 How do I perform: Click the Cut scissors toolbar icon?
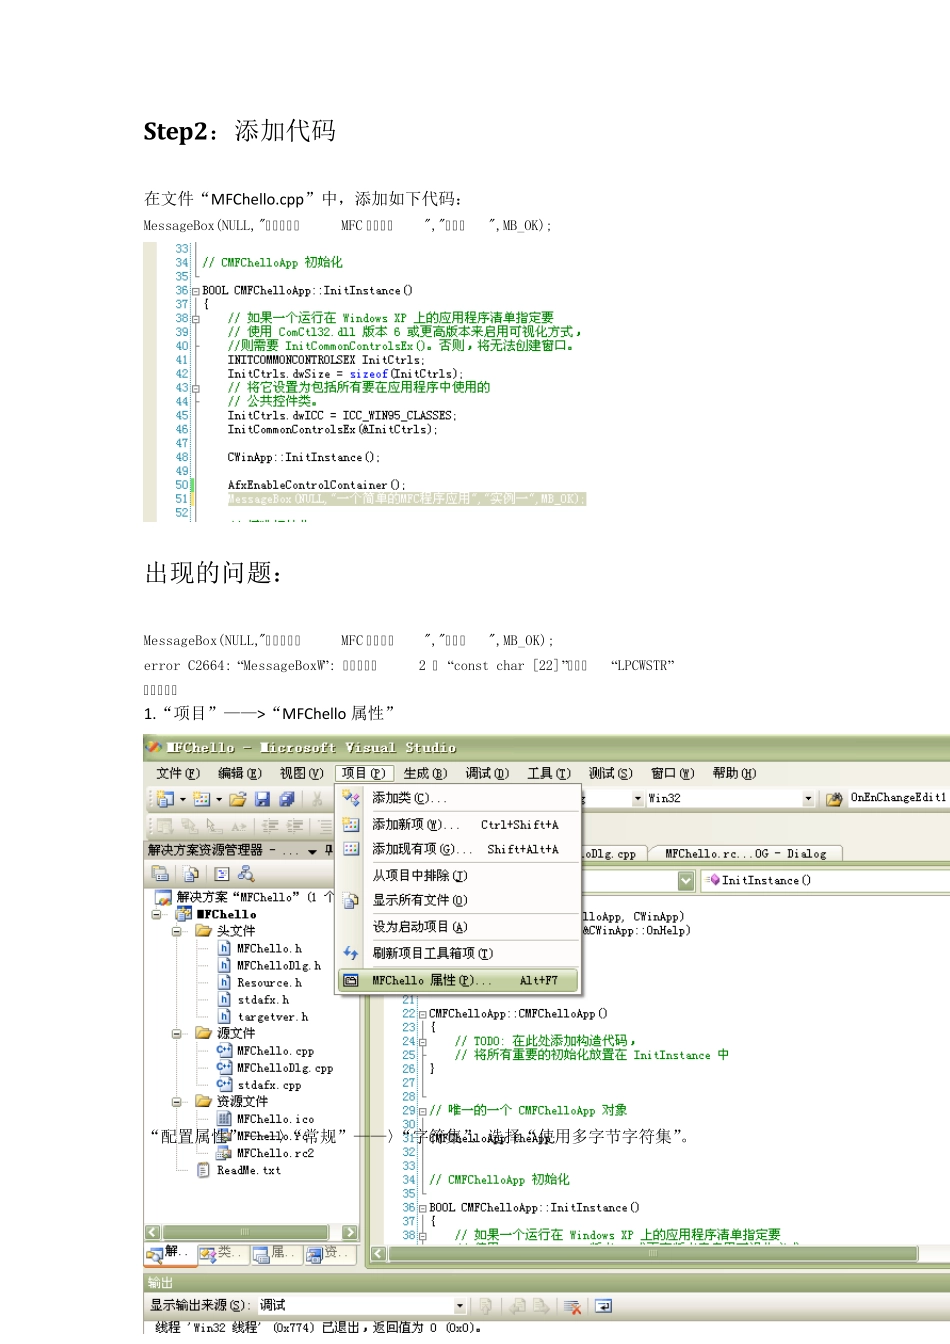coord(318,799)
